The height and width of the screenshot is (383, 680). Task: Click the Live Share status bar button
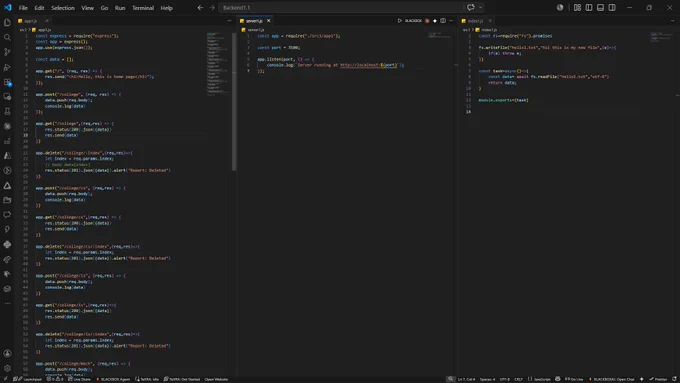(x=79, y=379)
